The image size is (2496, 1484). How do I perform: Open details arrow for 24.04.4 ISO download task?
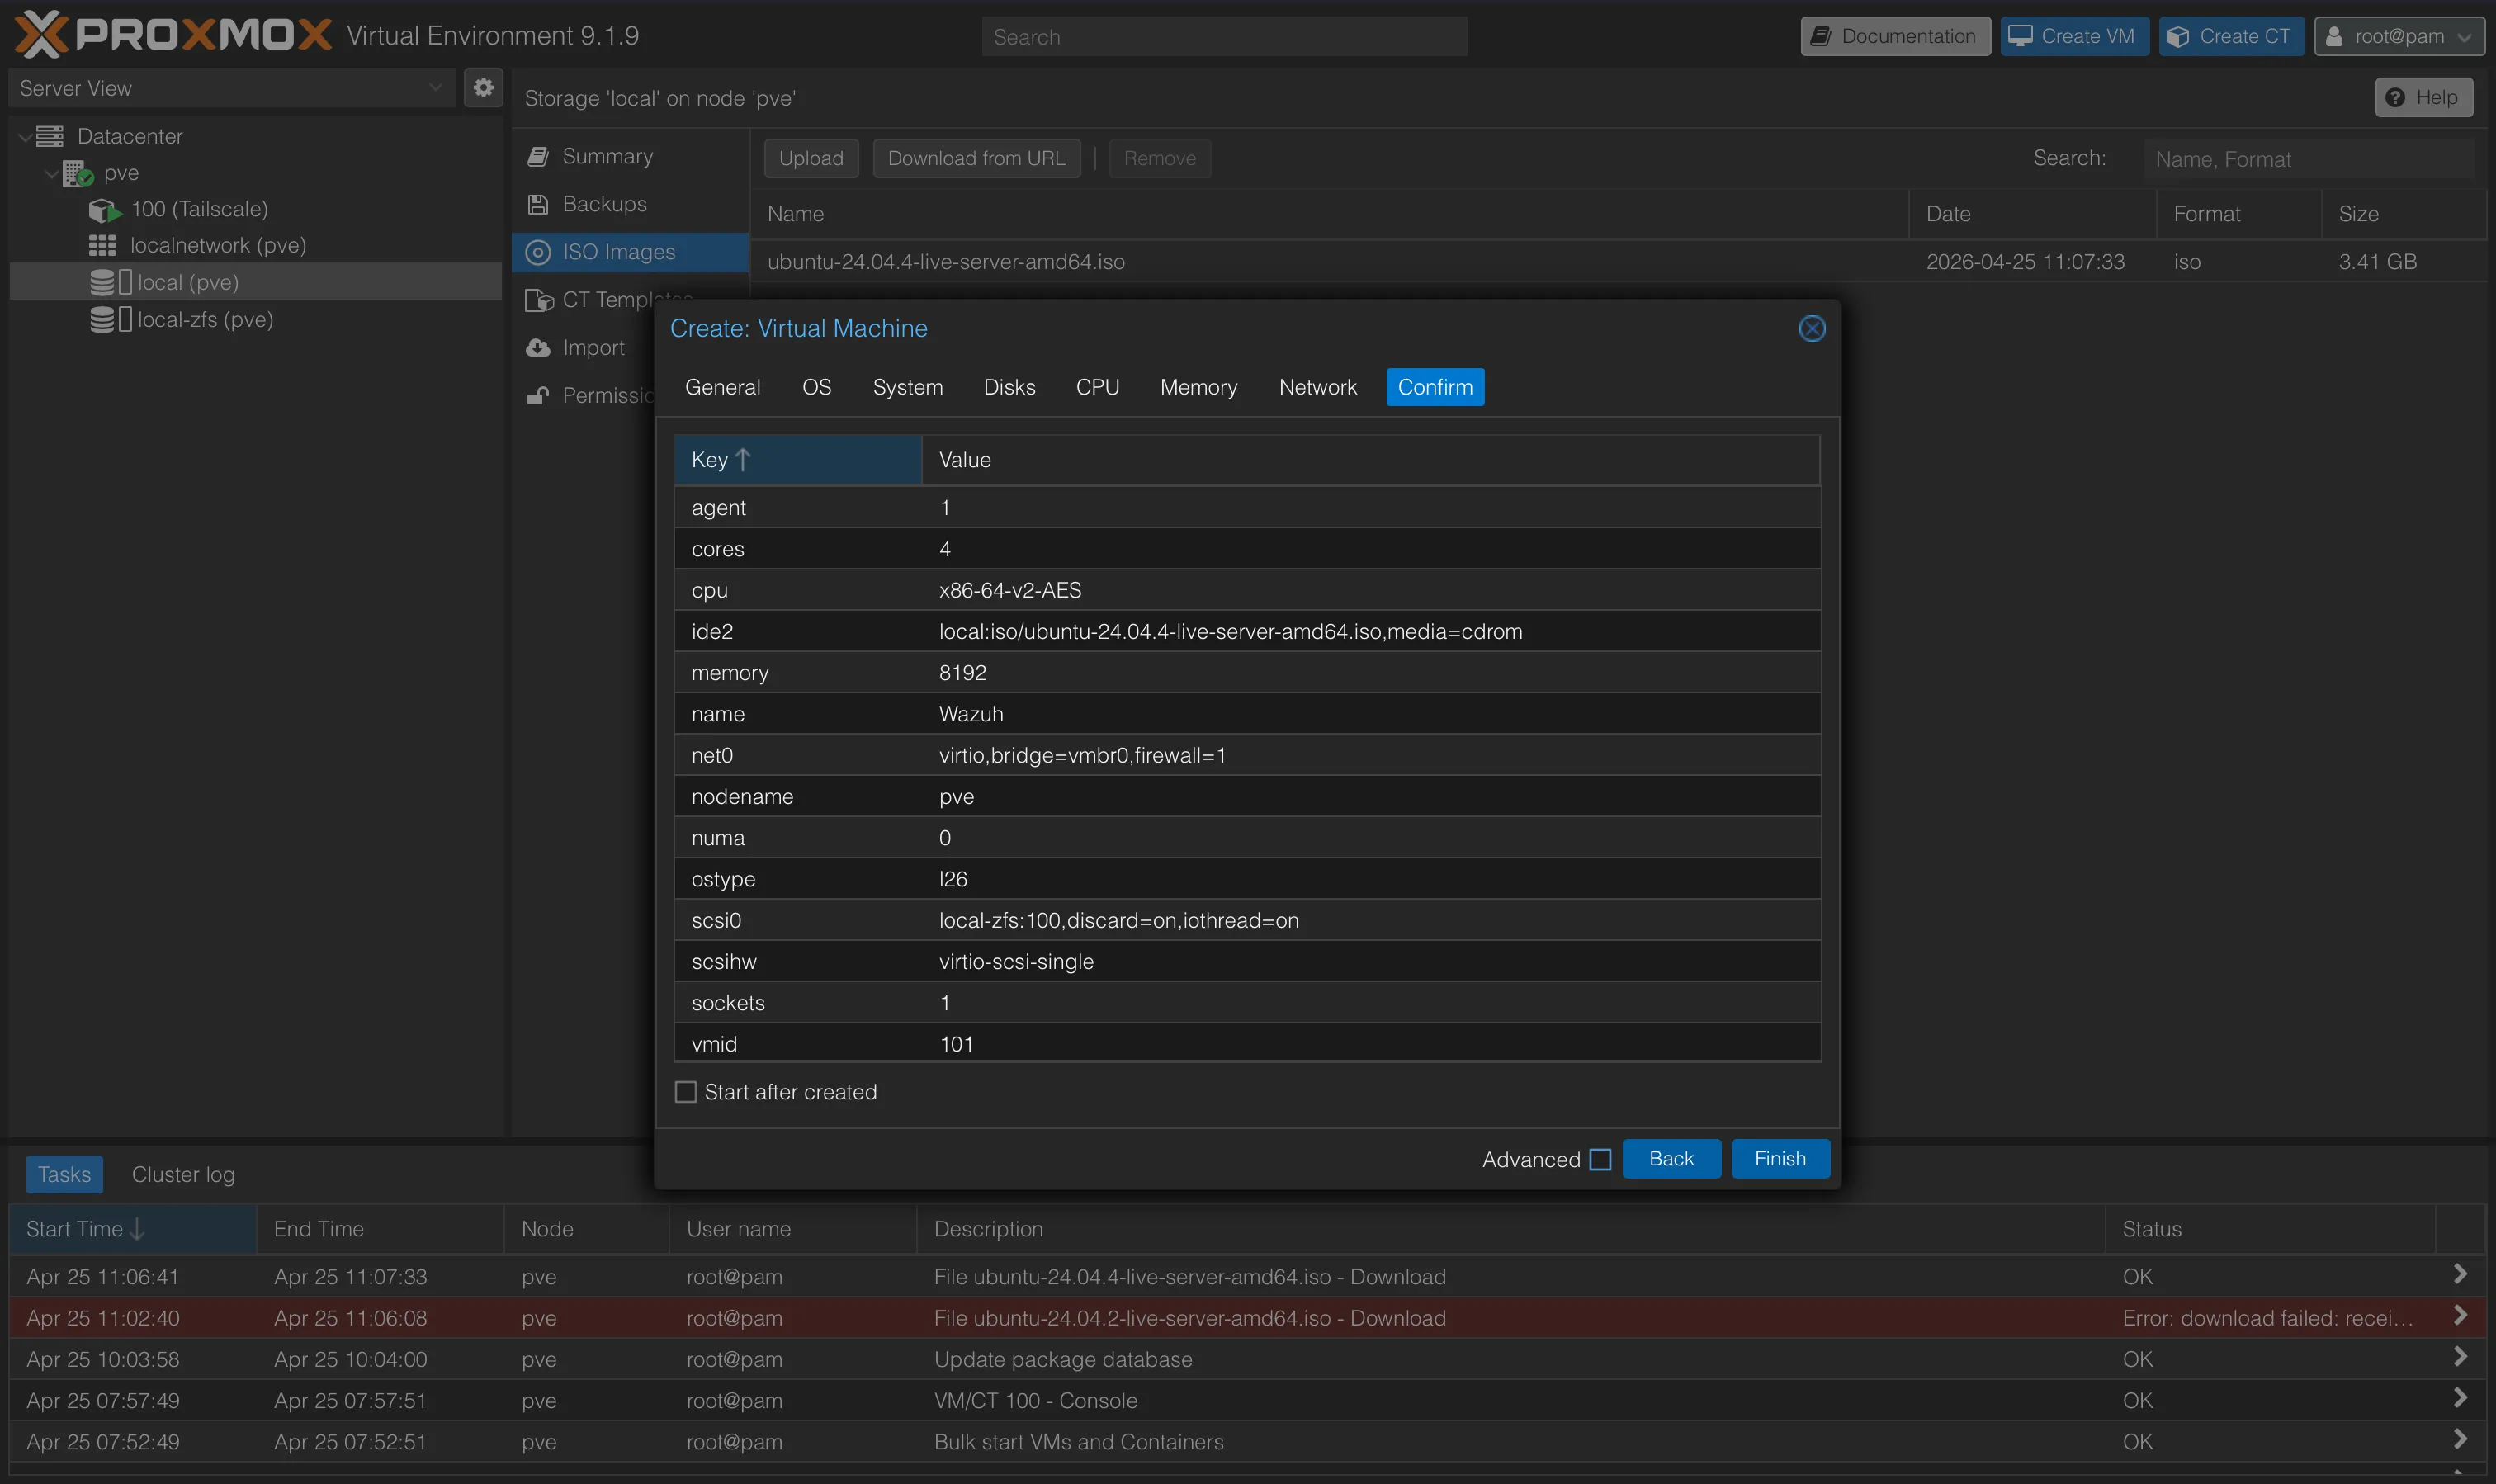2460,1274
